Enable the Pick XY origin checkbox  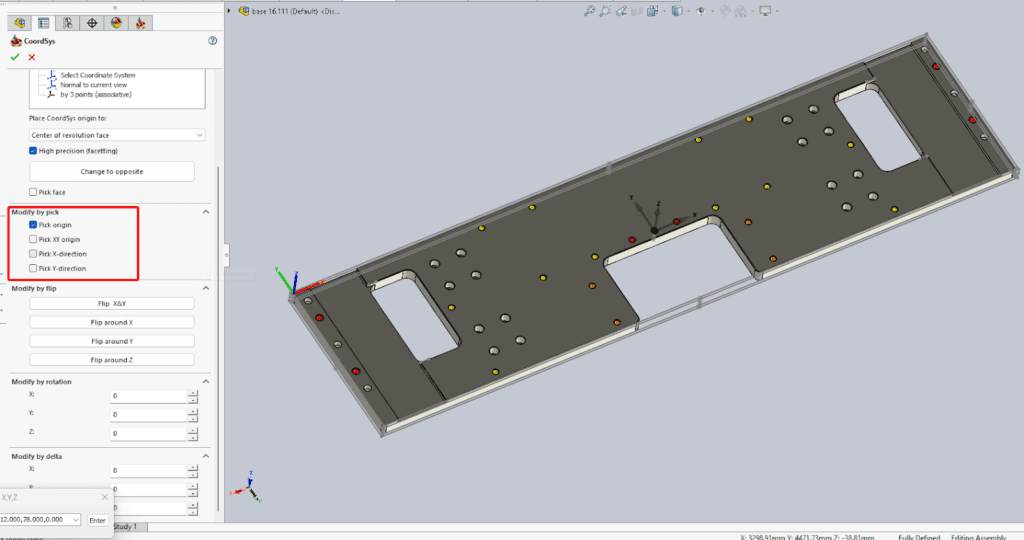(33, 240)
